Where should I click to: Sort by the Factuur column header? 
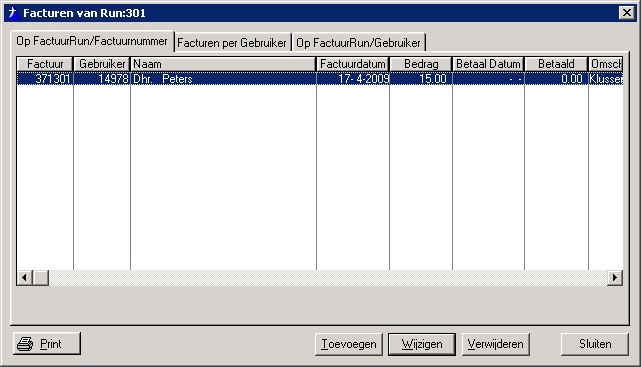point(45,64)
